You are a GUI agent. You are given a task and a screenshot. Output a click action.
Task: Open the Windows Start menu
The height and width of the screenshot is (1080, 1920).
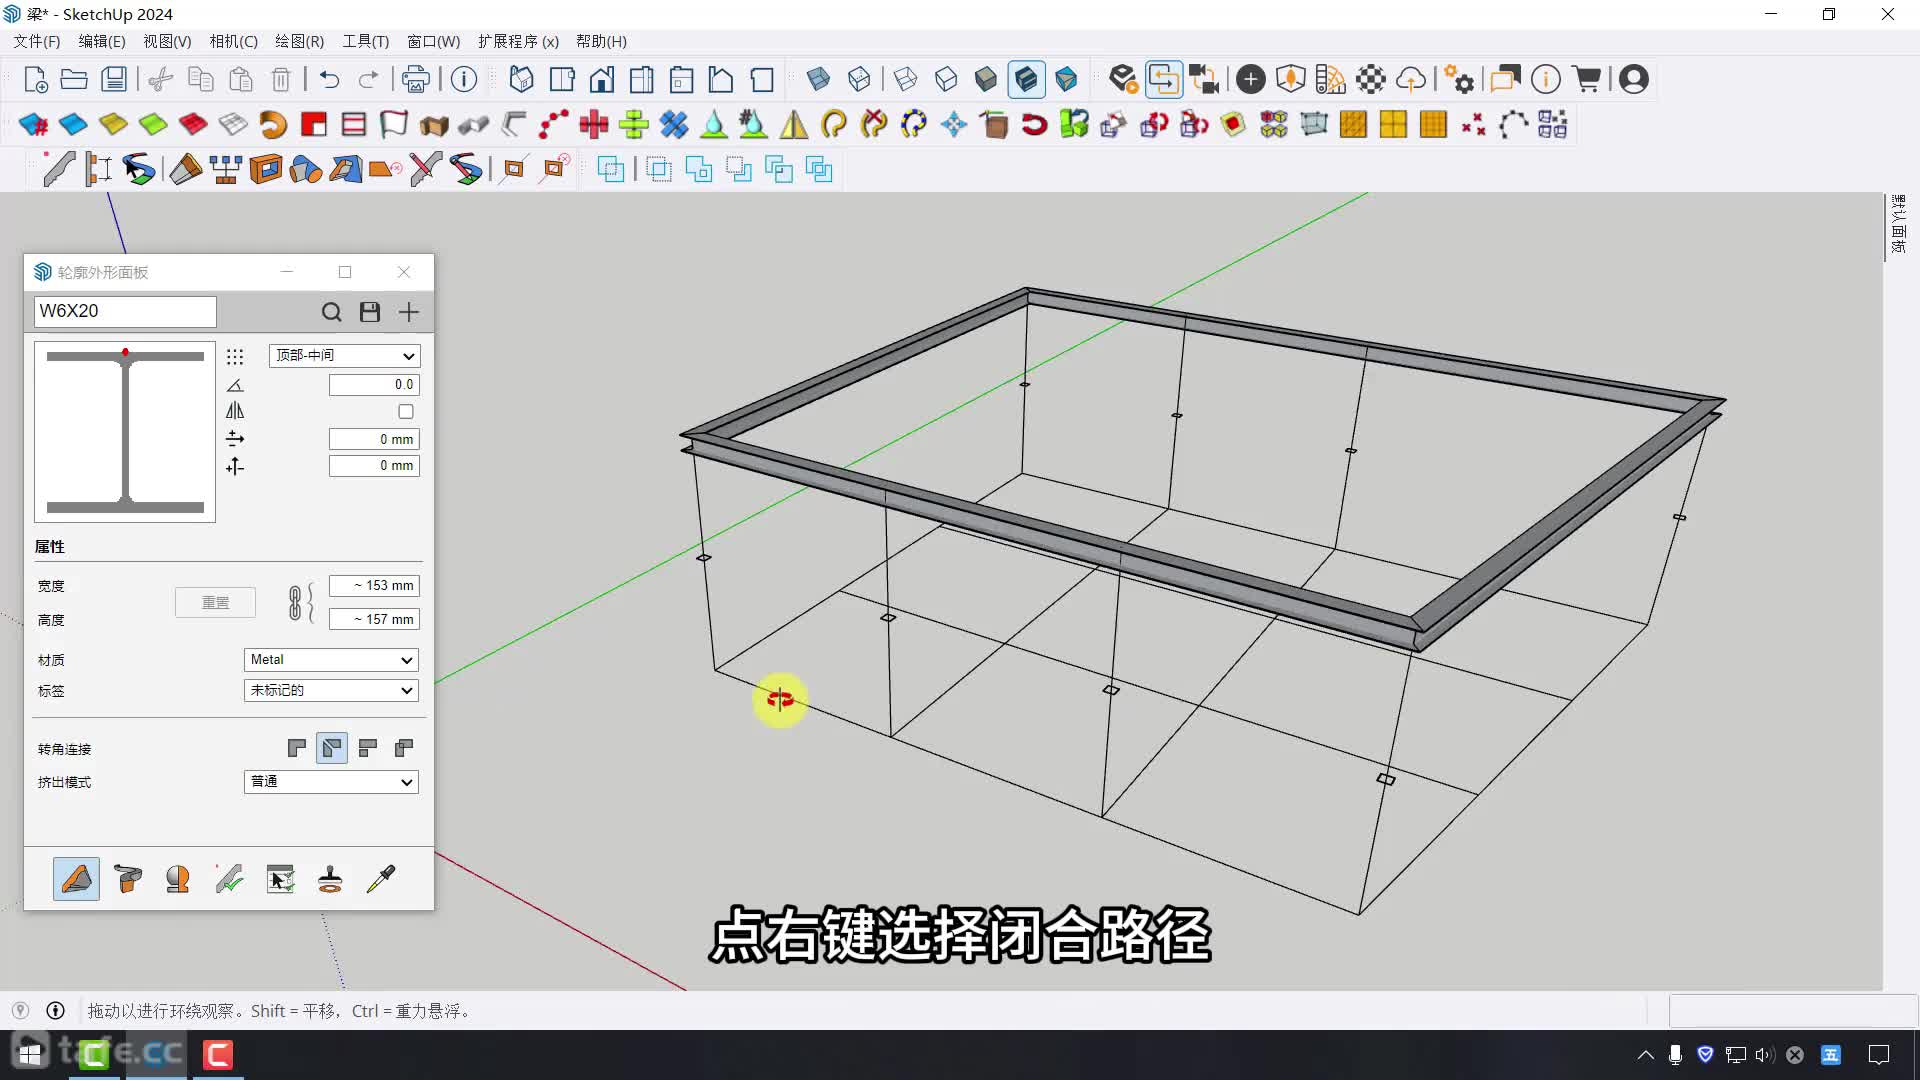coord(30,1054)
